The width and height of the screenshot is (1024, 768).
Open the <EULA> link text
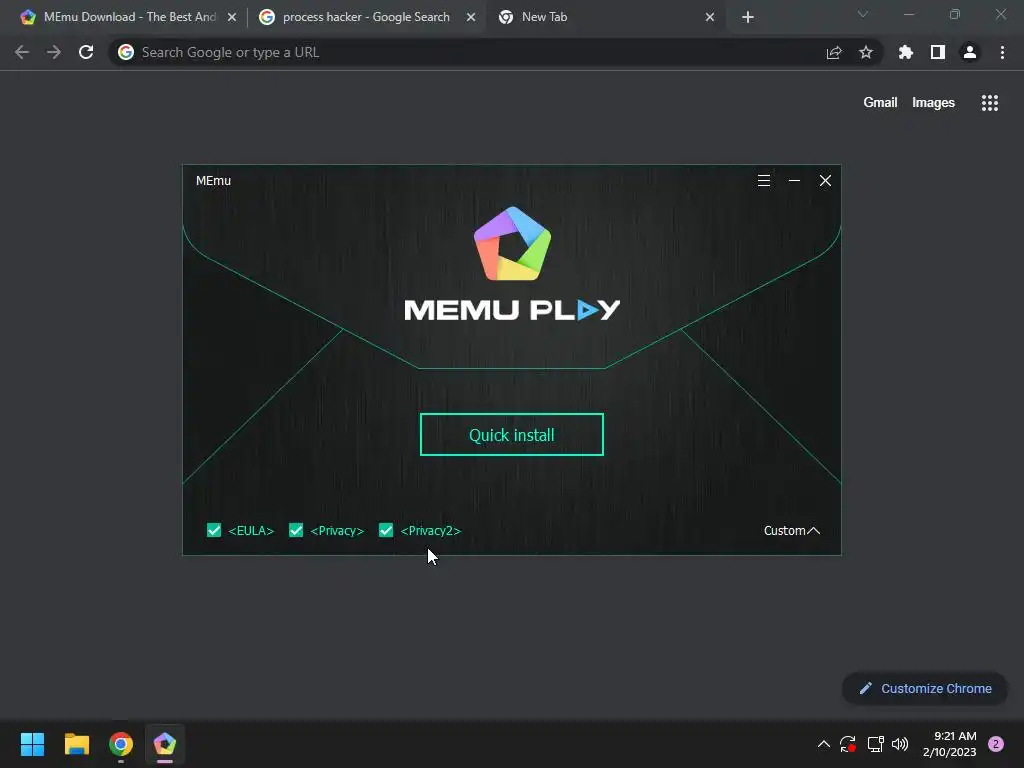(251, 530)
